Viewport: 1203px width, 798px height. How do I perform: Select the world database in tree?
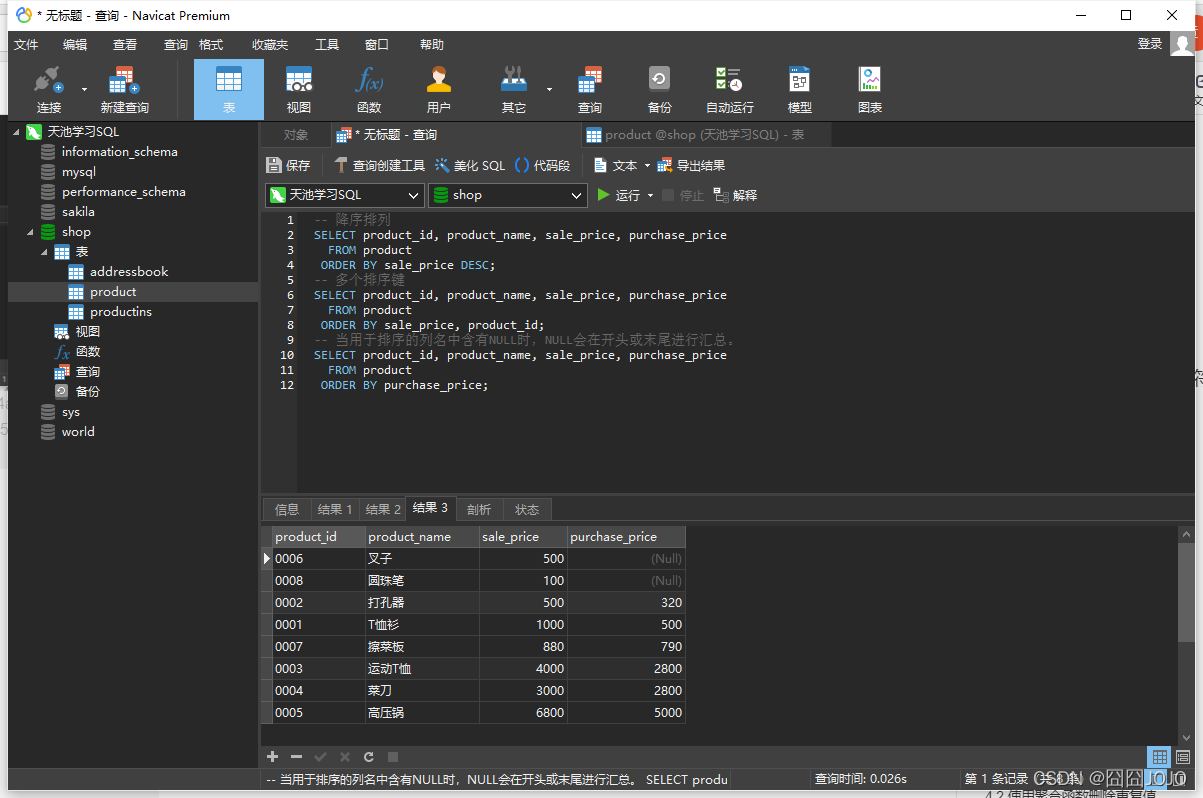[x=78, y=432]
